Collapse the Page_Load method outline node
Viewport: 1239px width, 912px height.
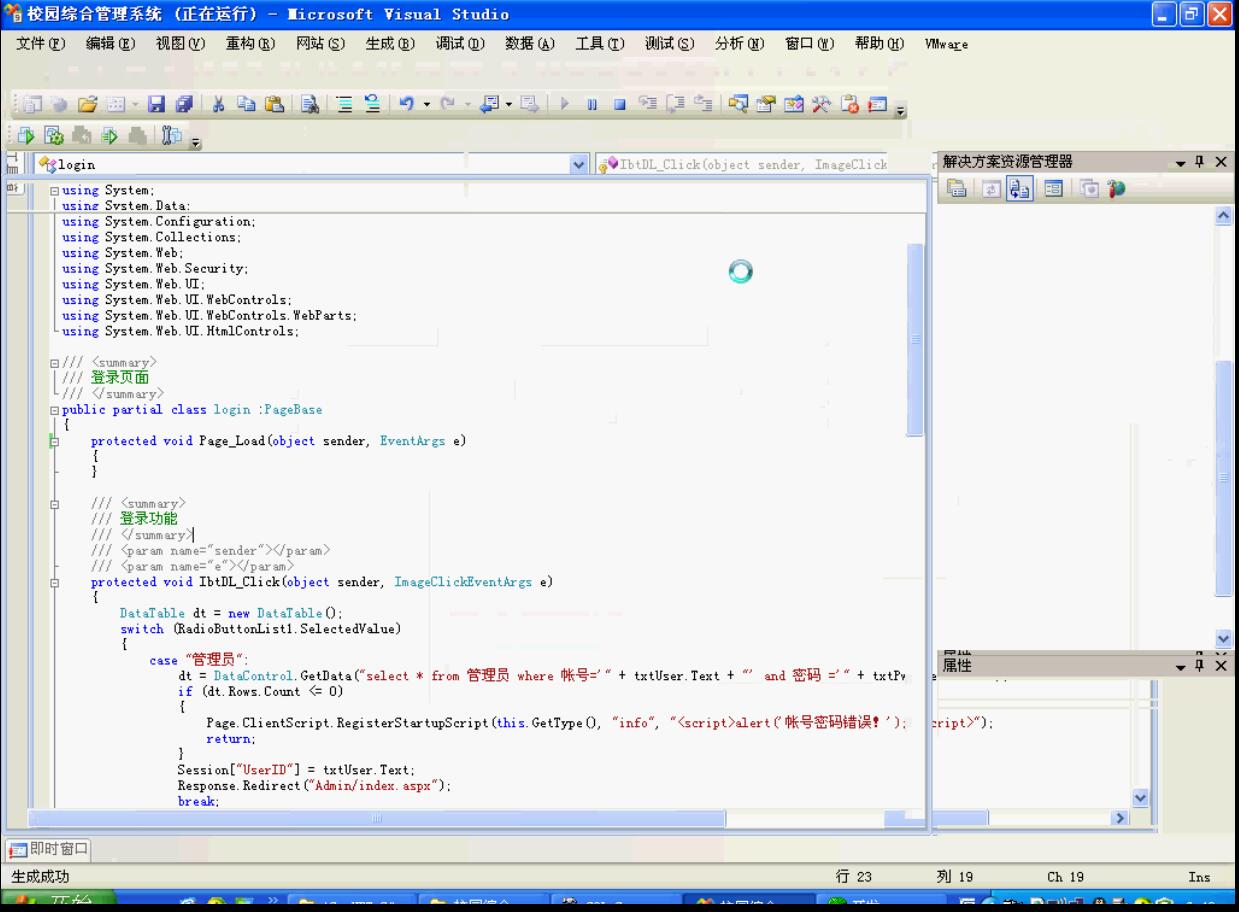56,441
